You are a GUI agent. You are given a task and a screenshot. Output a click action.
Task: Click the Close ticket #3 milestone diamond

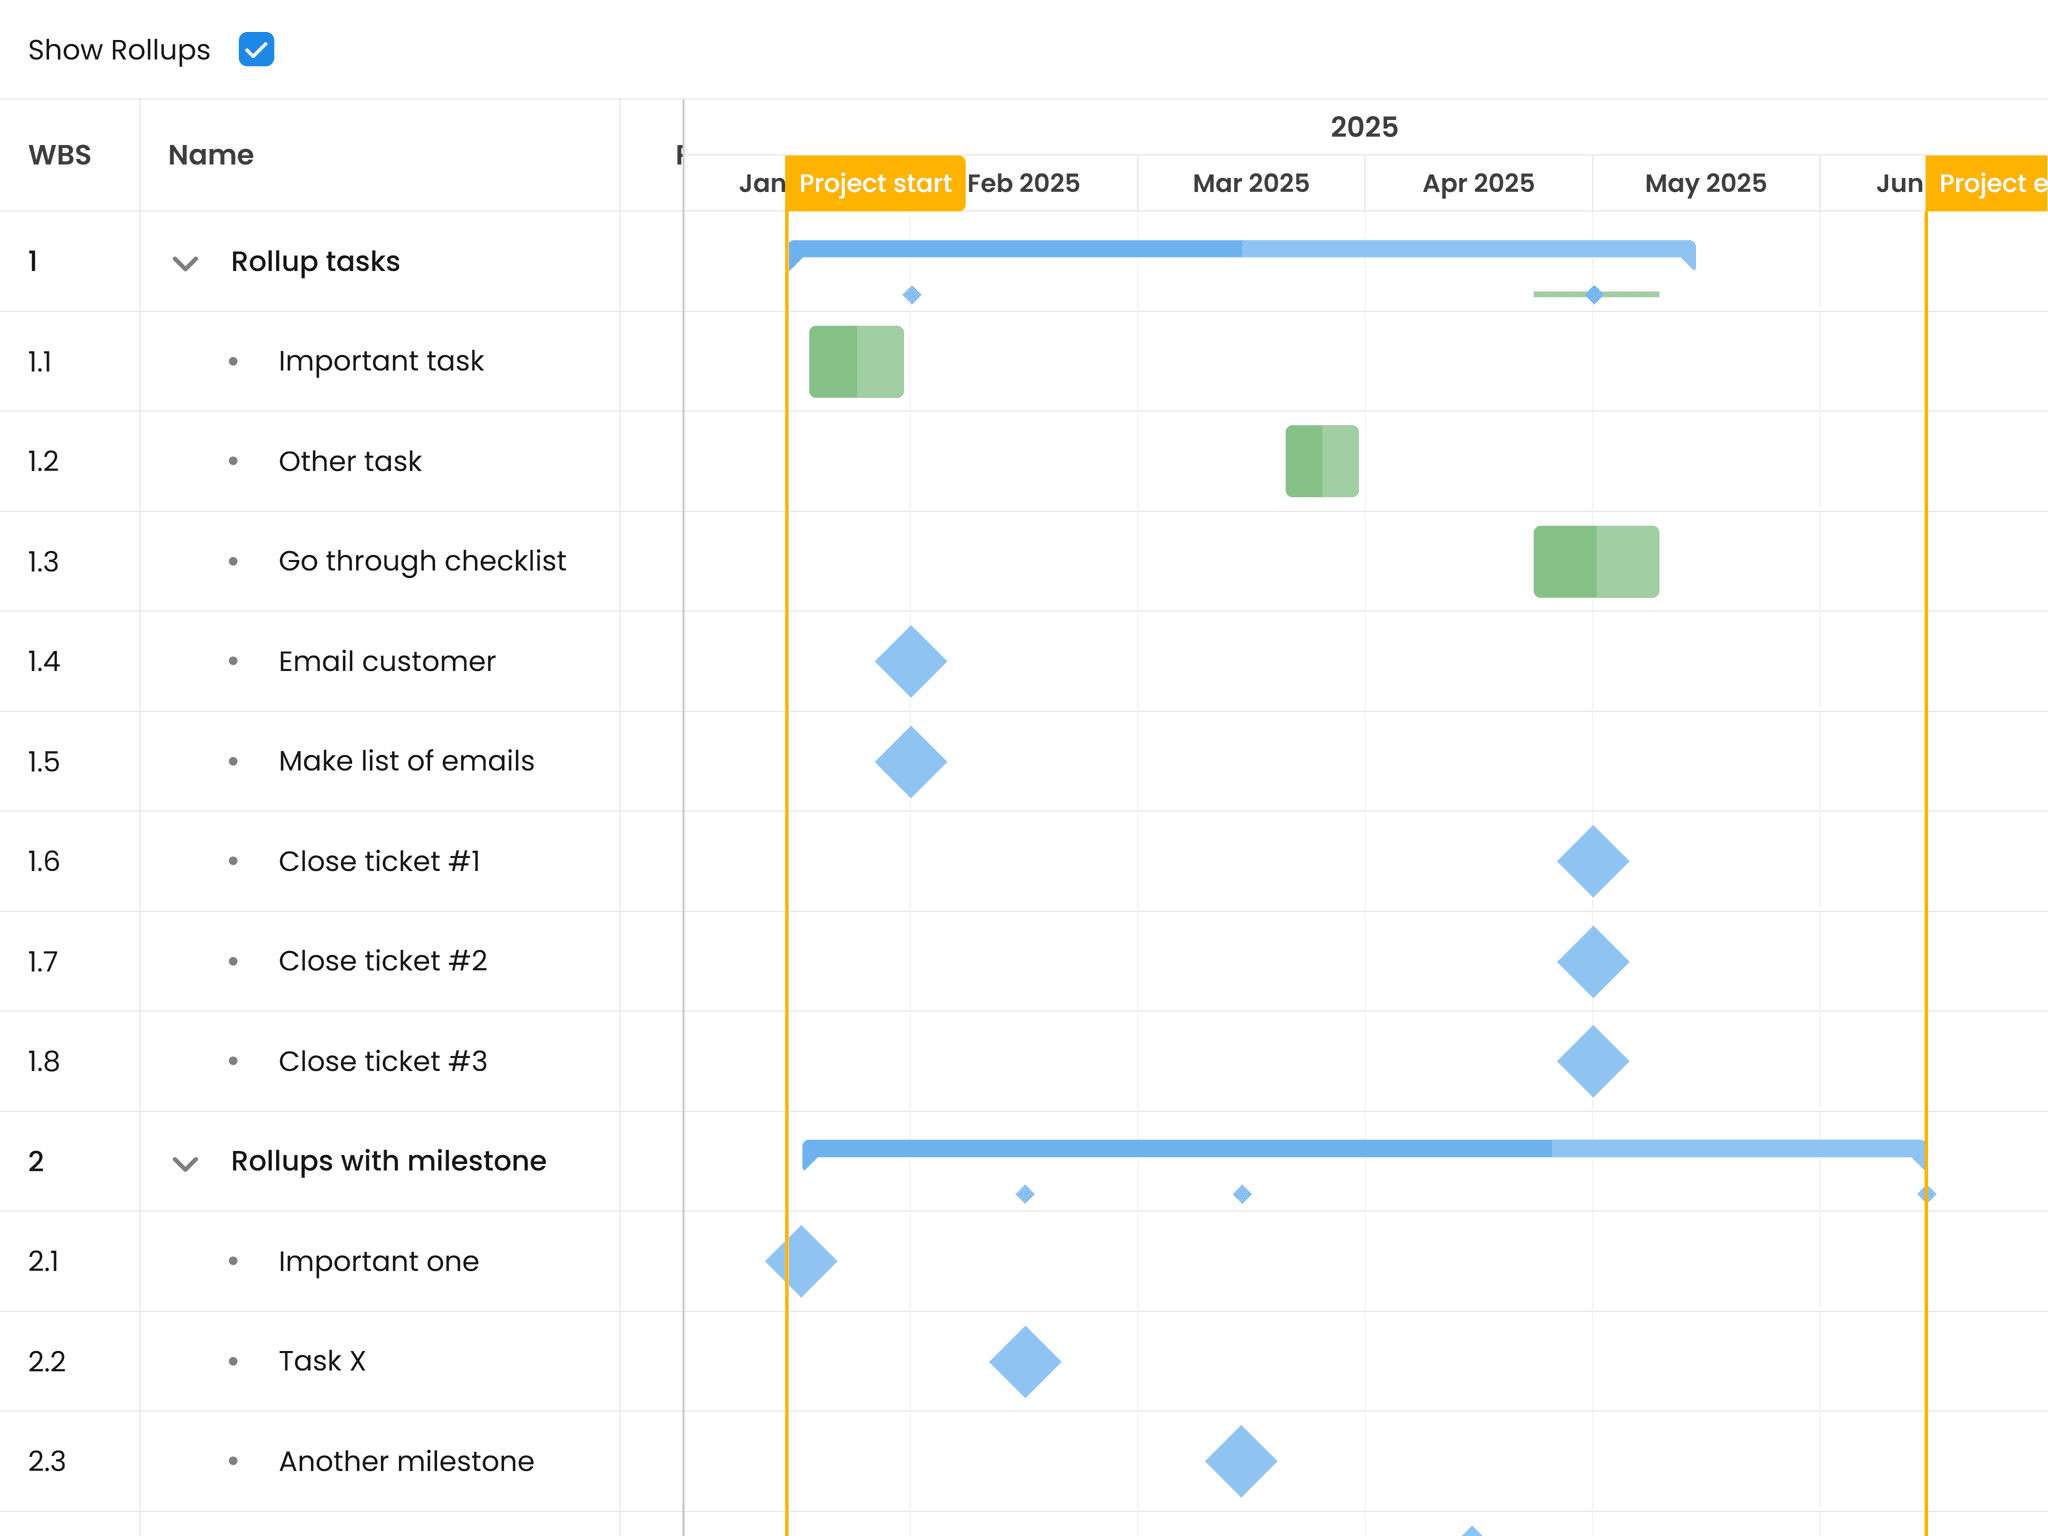[x=1592, y=1061]
